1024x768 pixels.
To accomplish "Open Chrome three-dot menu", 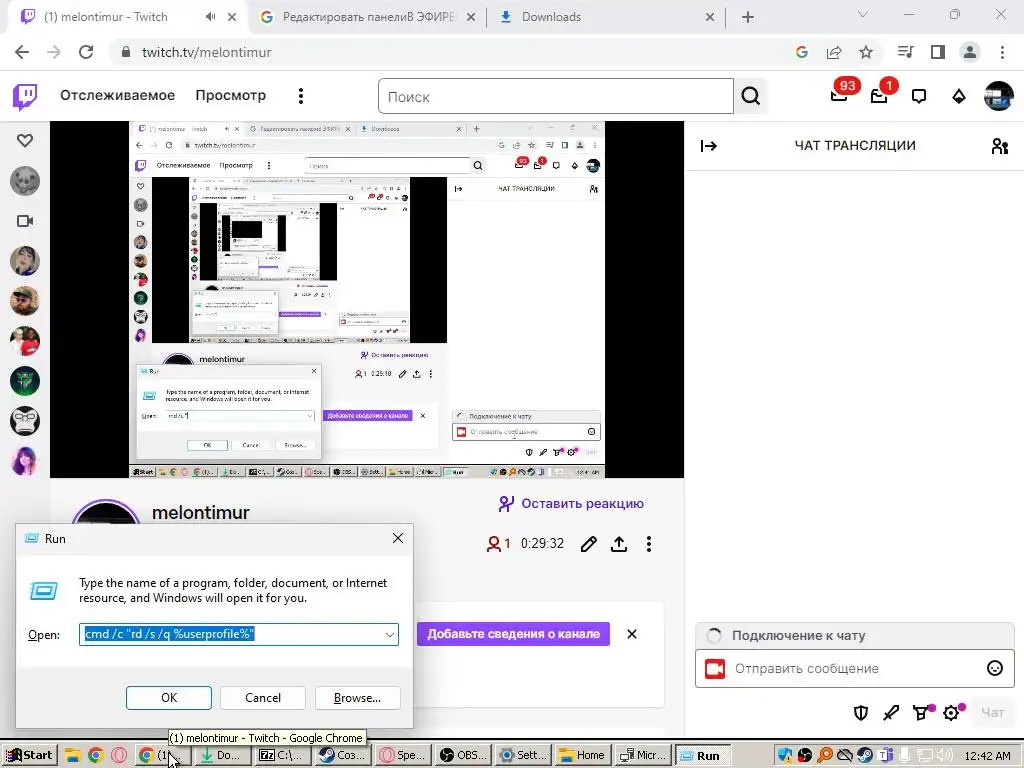I will pyautogui.click(x=1002, y=52).
